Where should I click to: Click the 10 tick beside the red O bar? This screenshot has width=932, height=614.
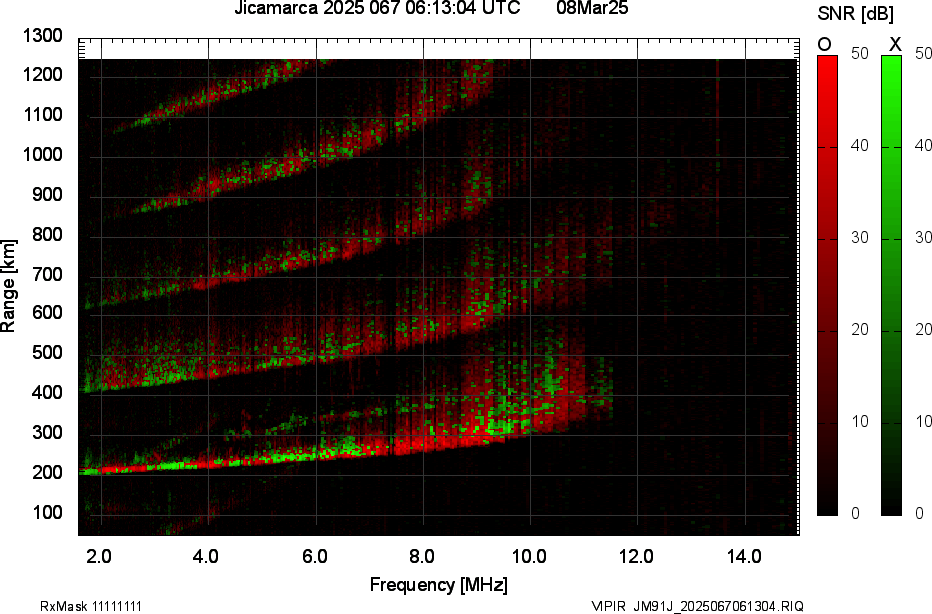(x=860, y=423)
